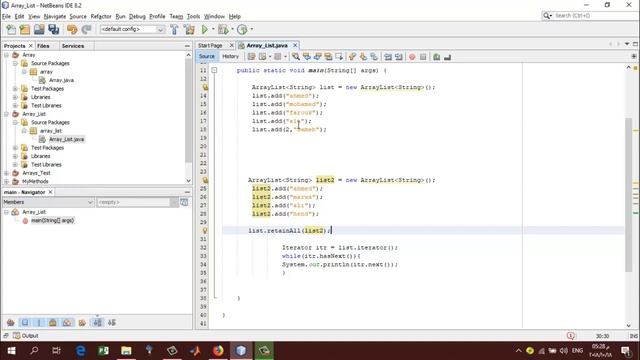
Task: Open the Tools menu
Action: 193,16
